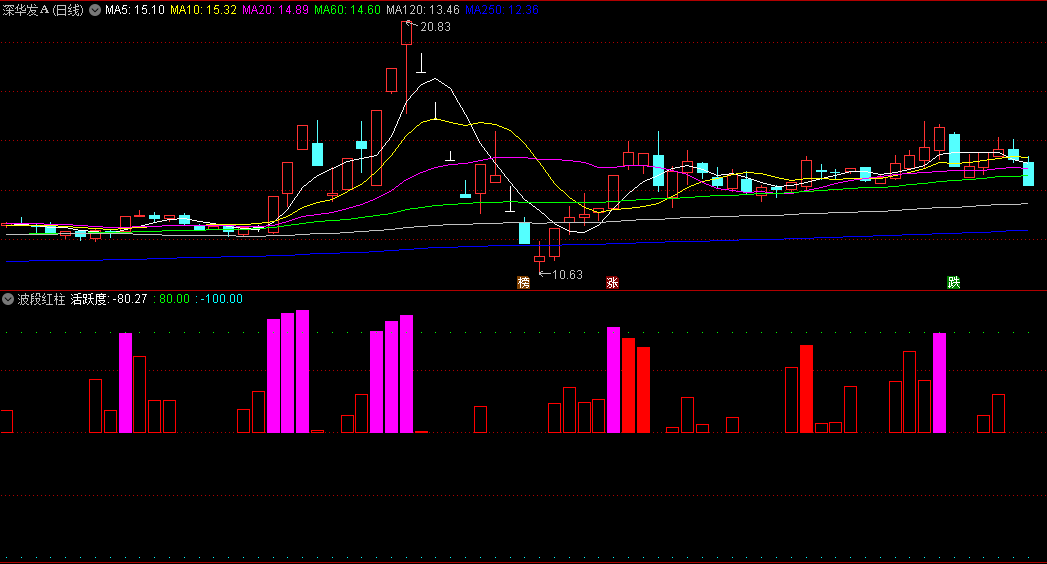The height and width of the screenshot is (564, 1047).
Task: Click the green 跌 event marker
Action: click(x=954, y=282)
